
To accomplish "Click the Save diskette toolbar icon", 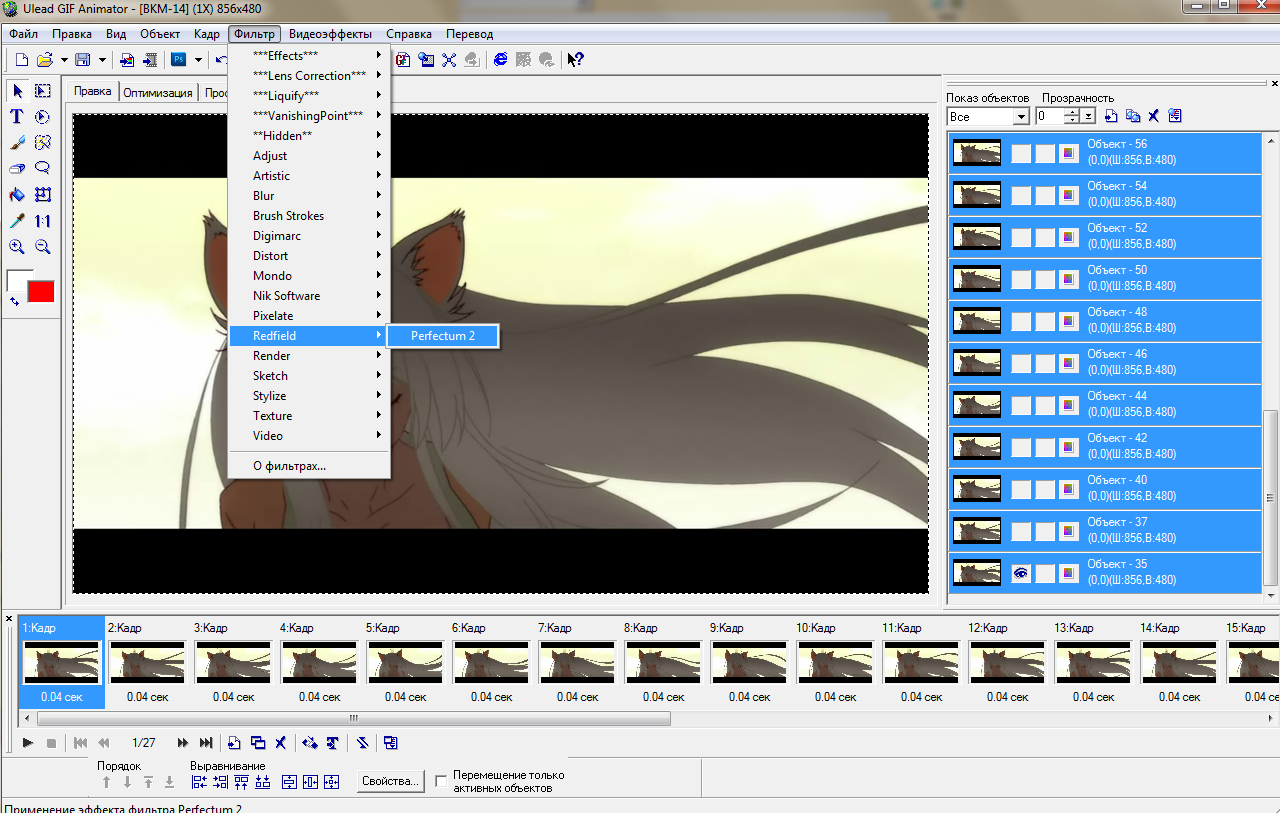I will (82, 60).
